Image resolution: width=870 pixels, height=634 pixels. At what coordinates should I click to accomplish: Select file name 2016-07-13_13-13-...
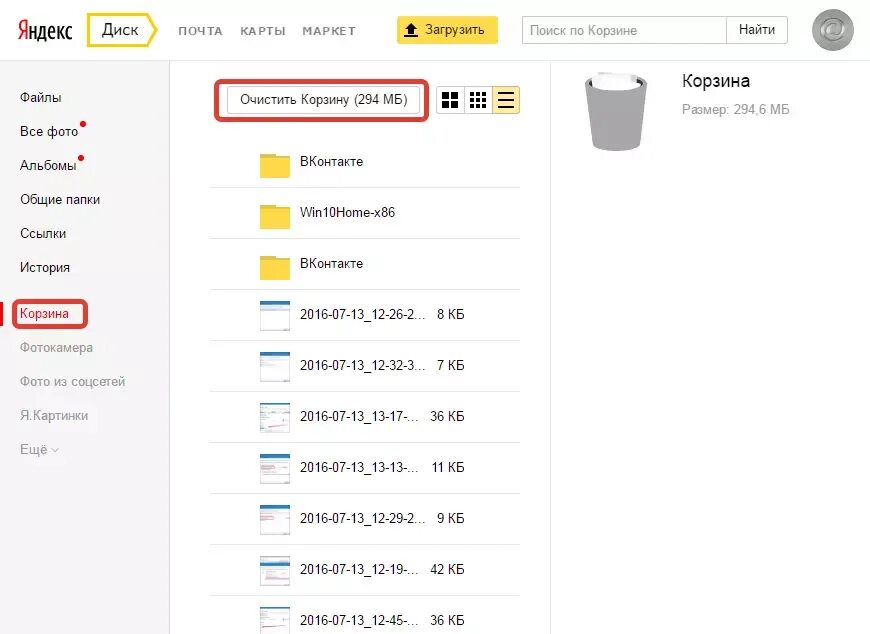tap(359, 468)
